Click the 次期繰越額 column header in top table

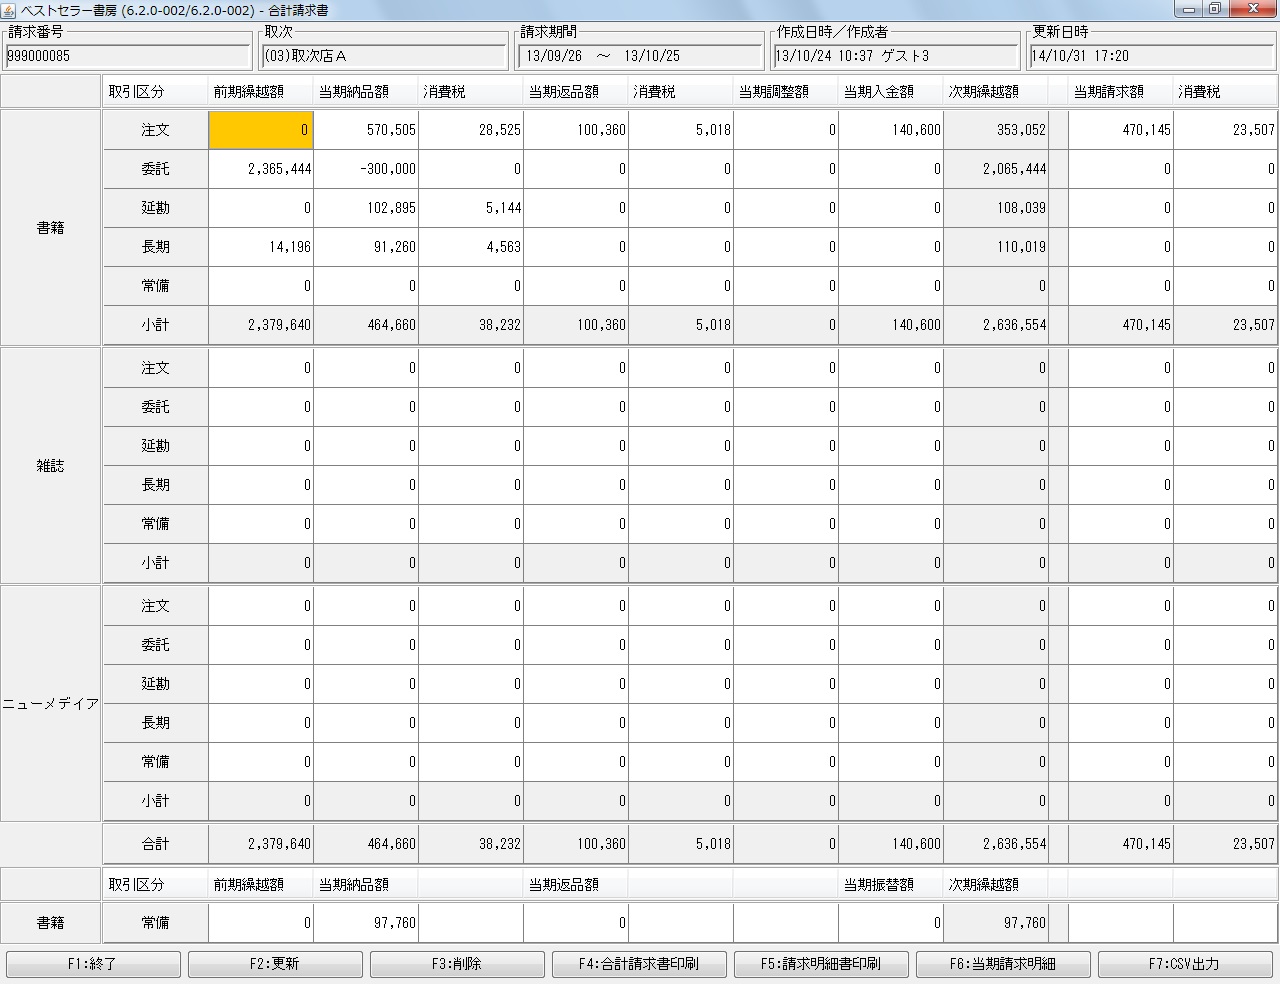pyautogui.click(x=994, y=92)
